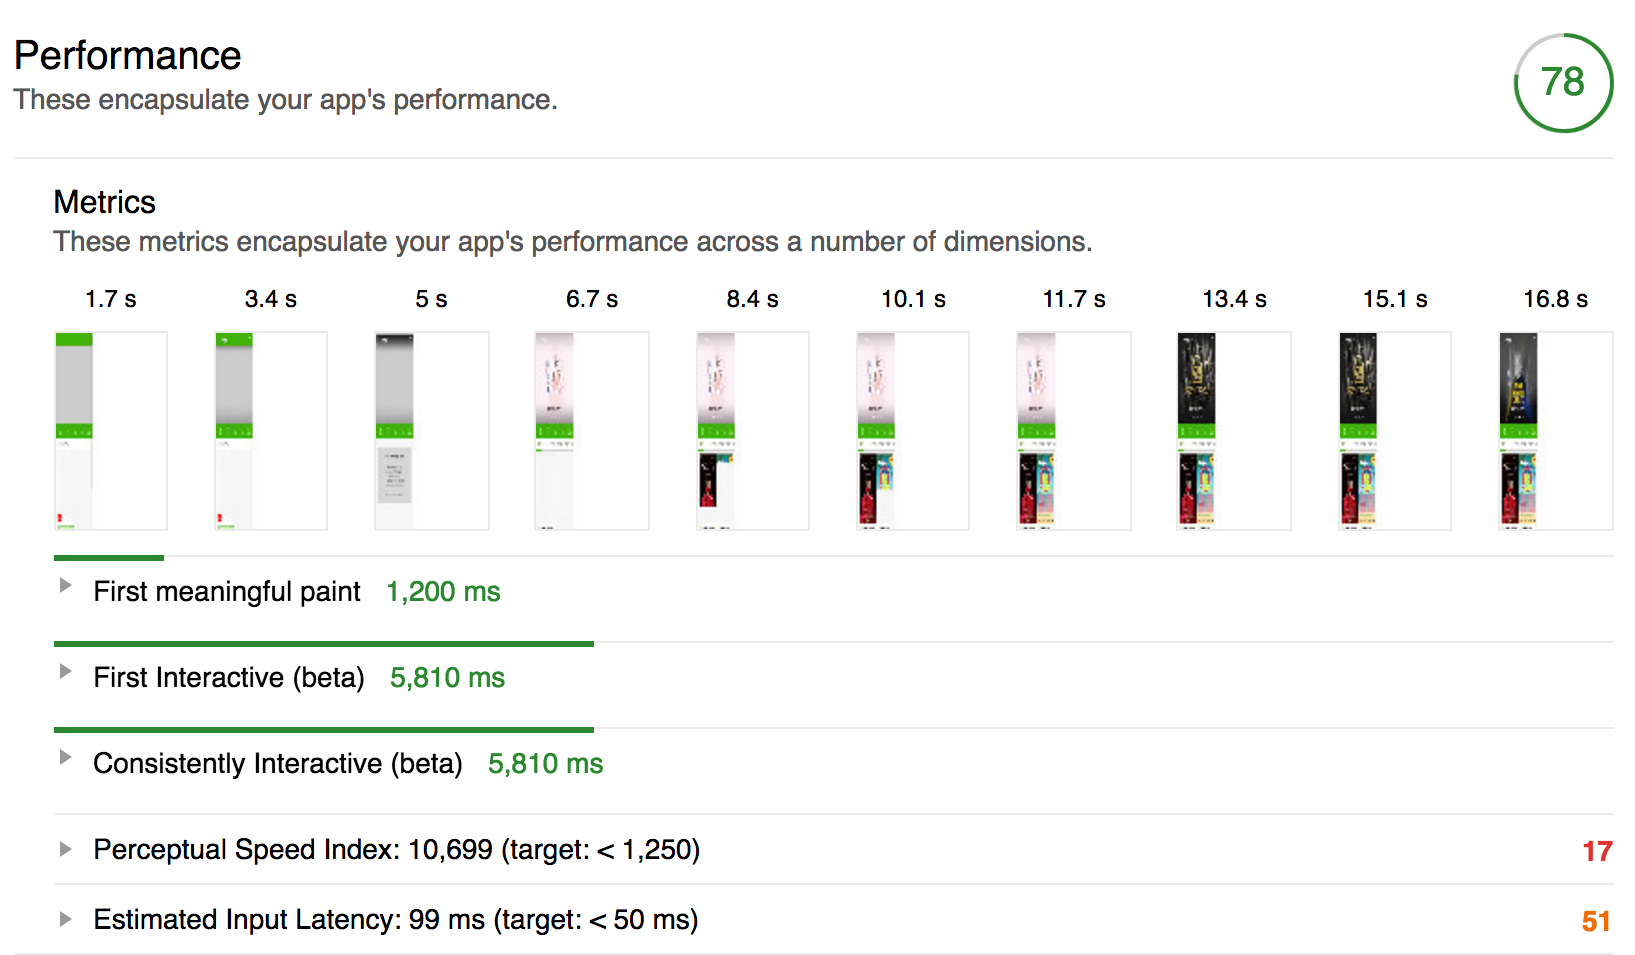The height and width of the screenshot is (955, 1635).
Task: Expand the Estimated Input Latency audit
Action: (66, 920)
